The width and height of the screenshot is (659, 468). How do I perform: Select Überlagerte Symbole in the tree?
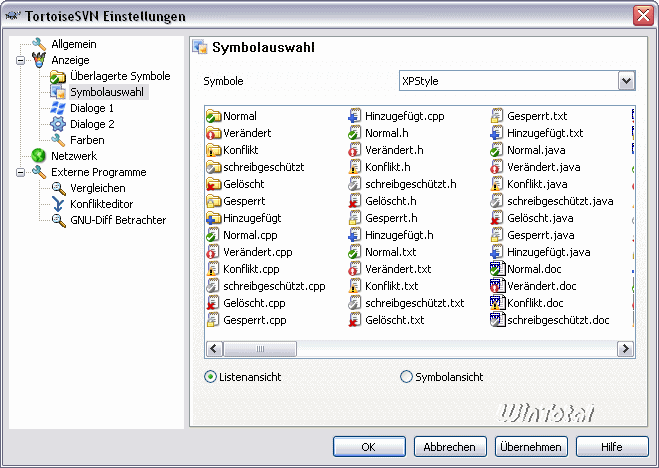tap(120, 76)
